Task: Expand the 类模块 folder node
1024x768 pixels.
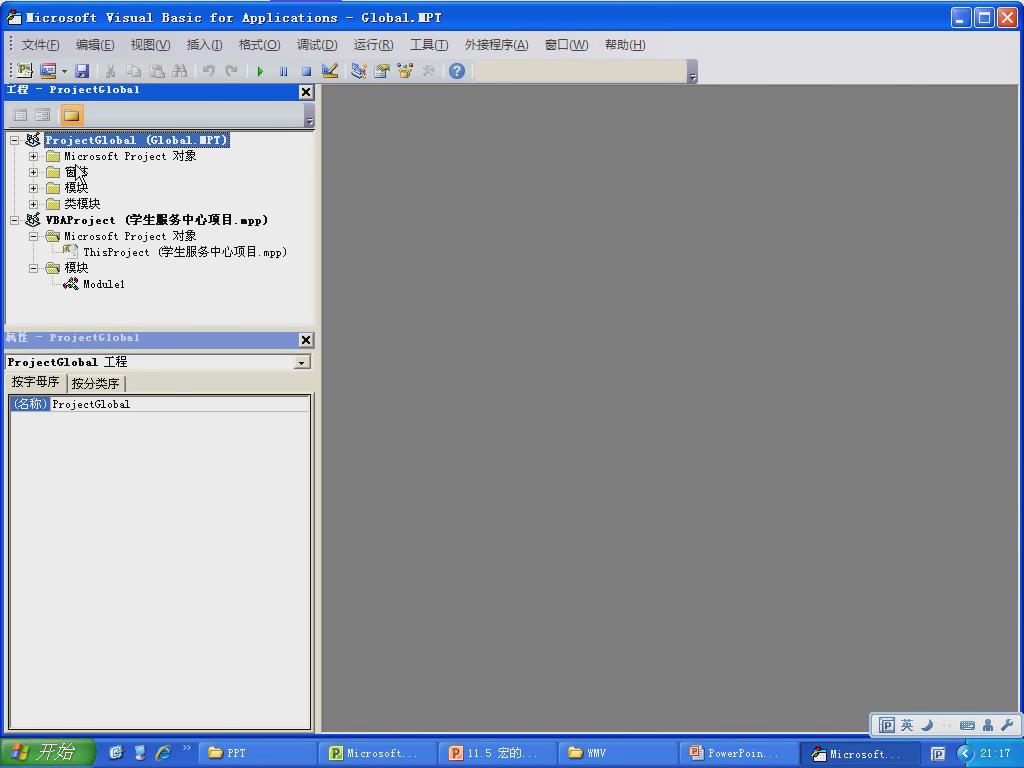Action: click(x=33, y=204)
